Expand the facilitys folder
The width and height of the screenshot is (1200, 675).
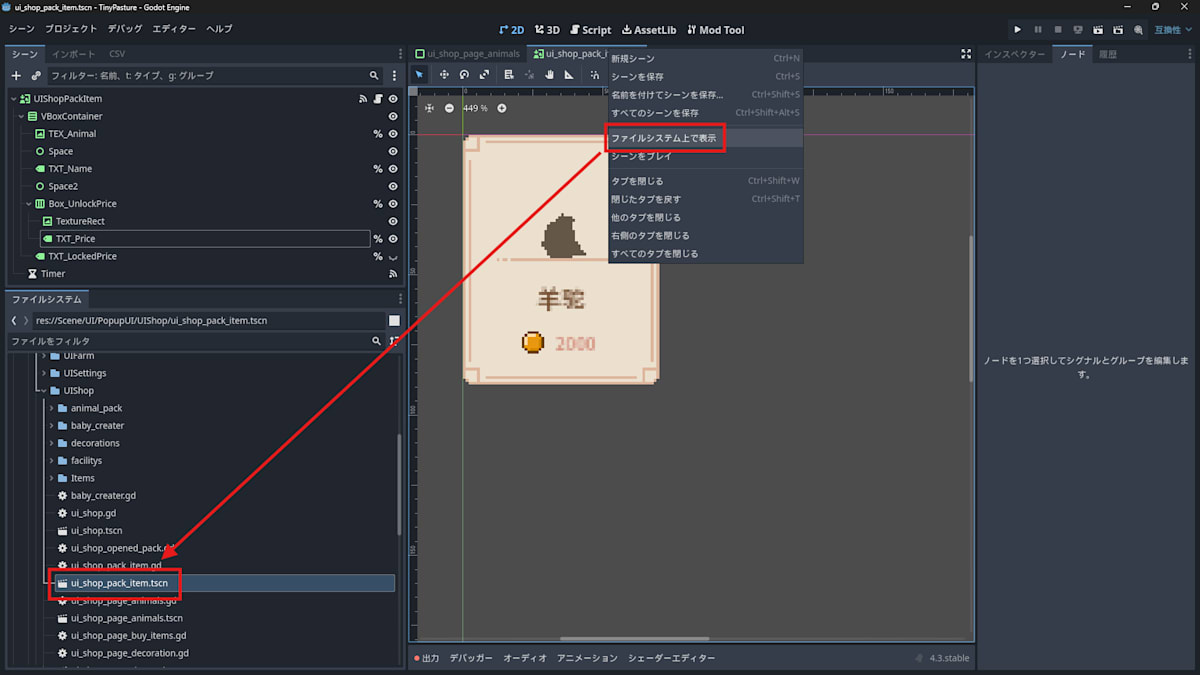coord(51,461)
